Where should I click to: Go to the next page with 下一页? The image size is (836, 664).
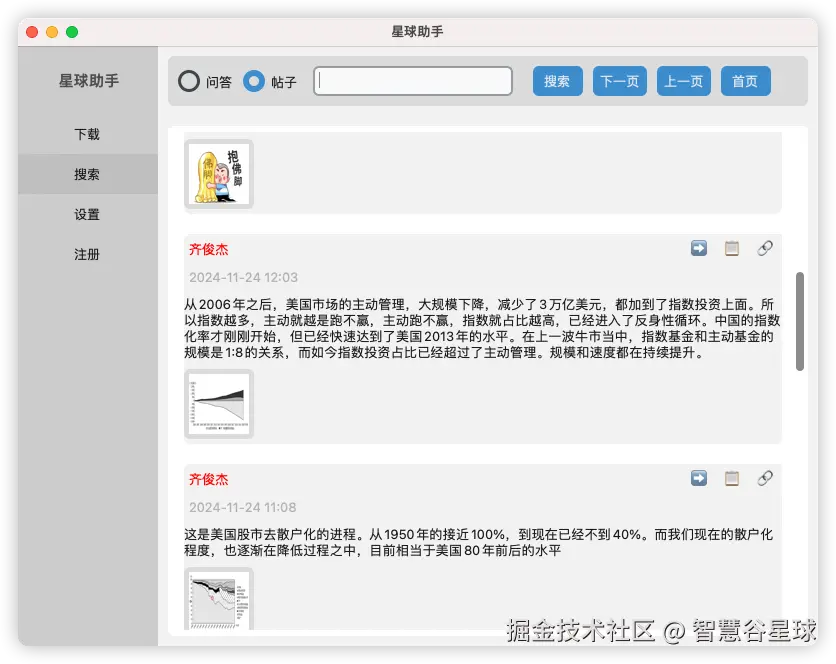tap(620, 81)
